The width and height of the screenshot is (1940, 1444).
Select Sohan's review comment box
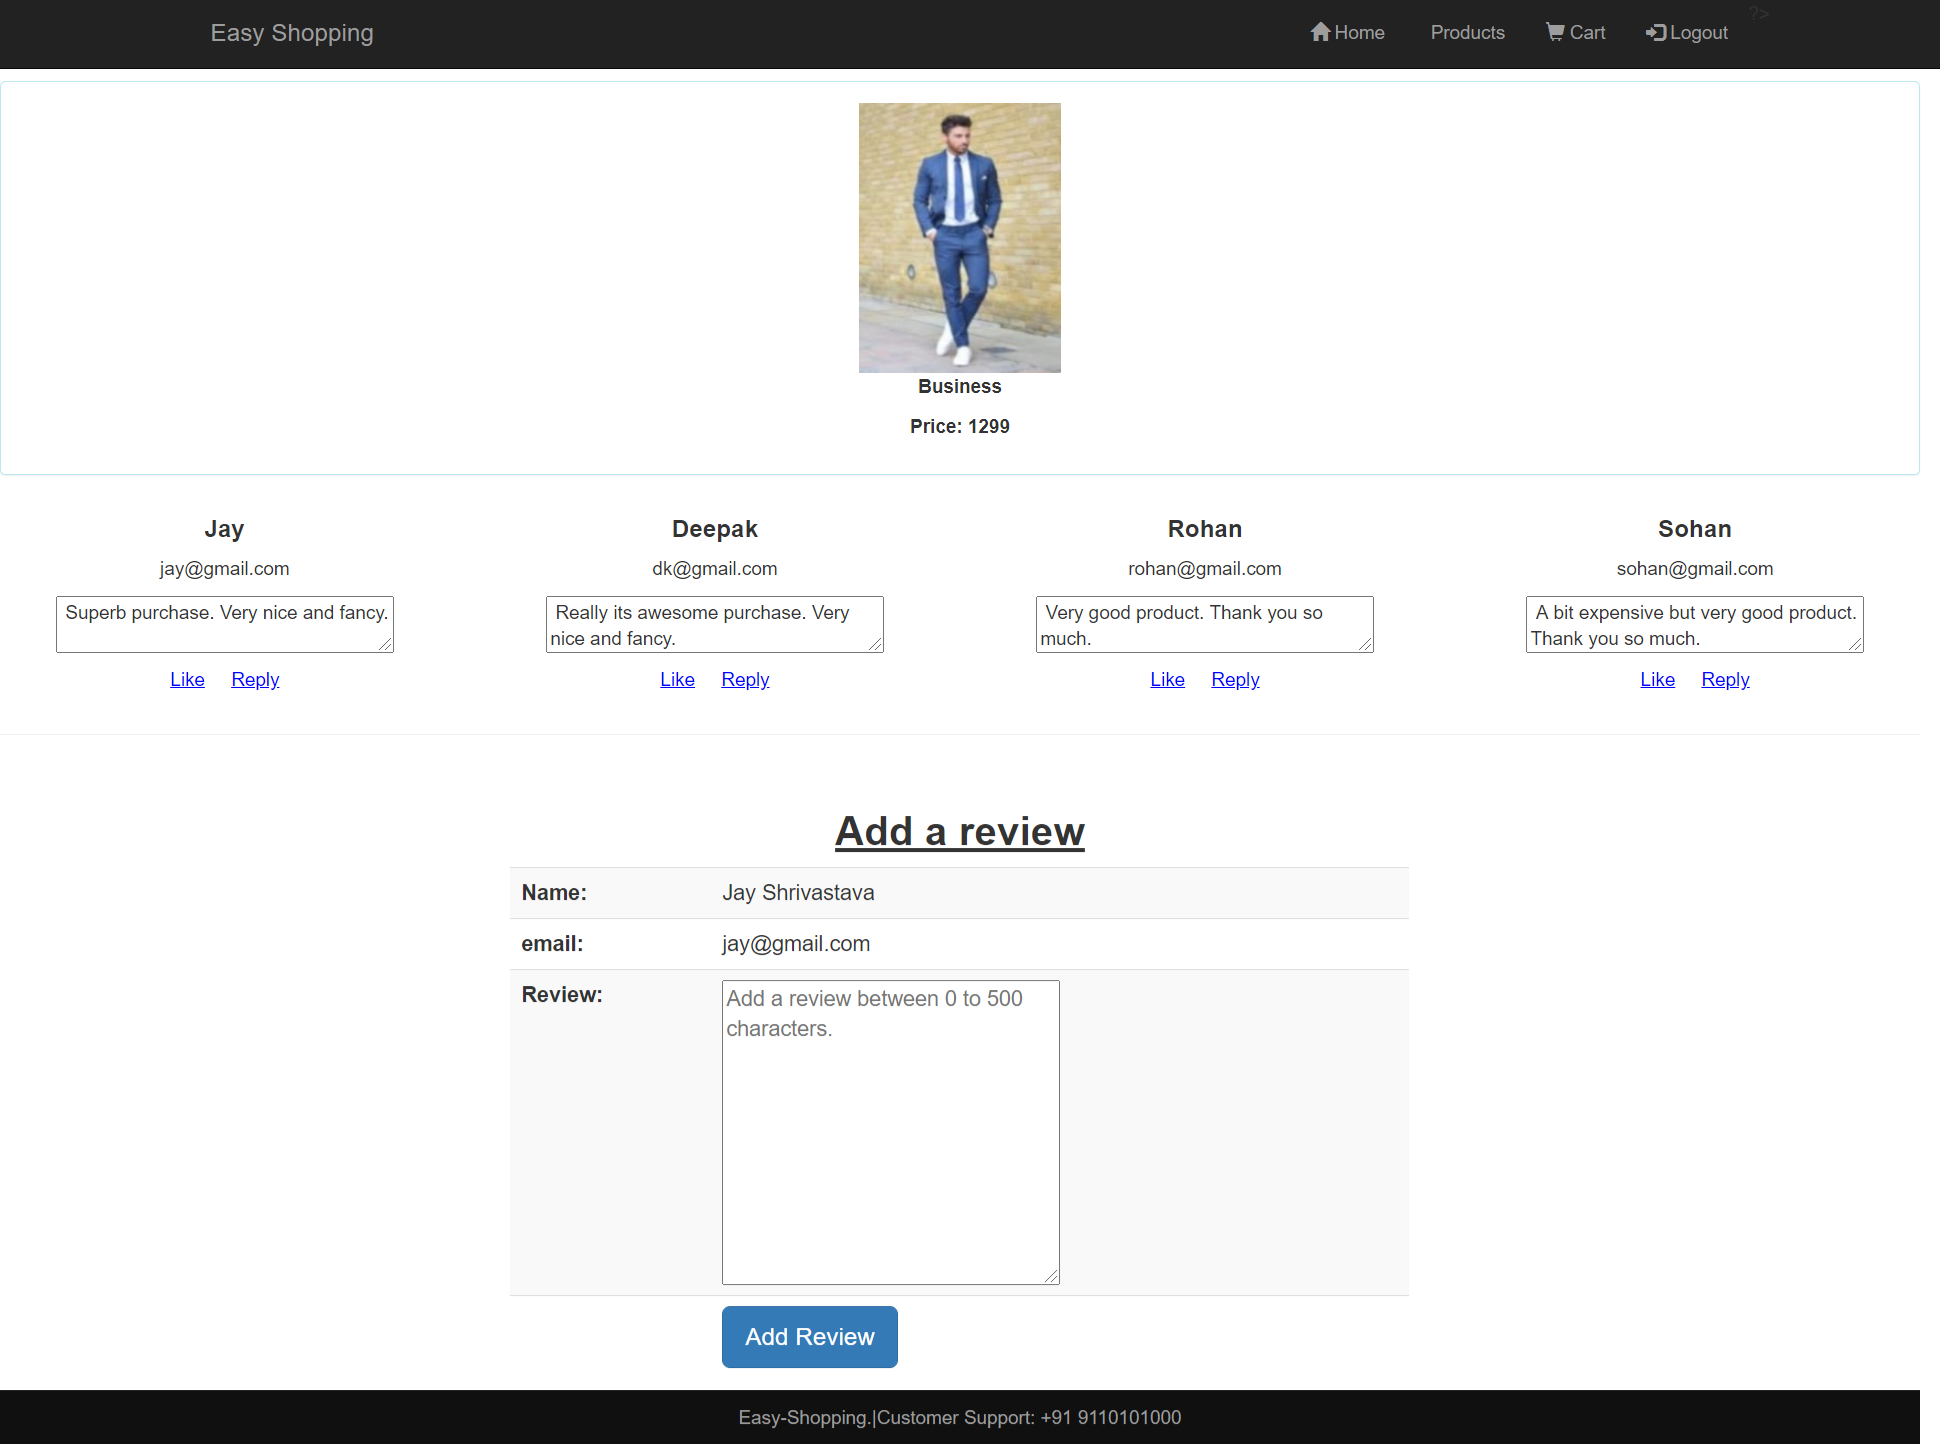[1694, 624]
